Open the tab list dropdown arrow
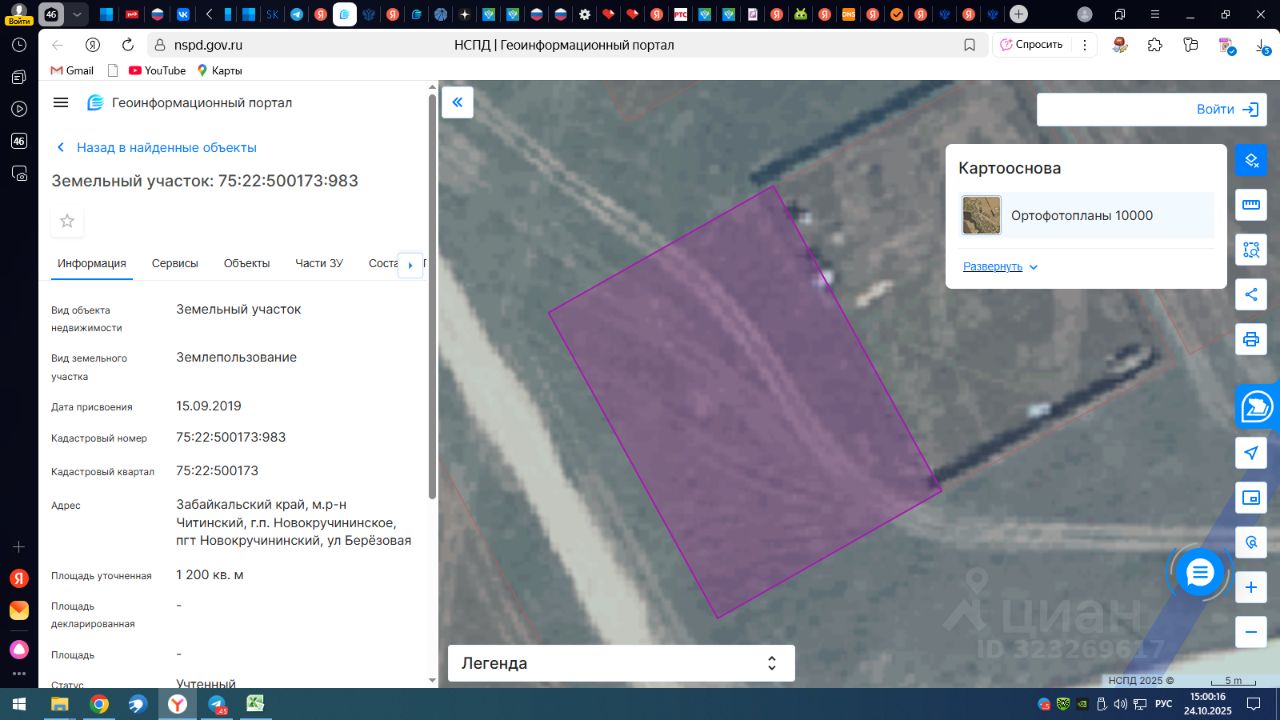 (77, 14)
